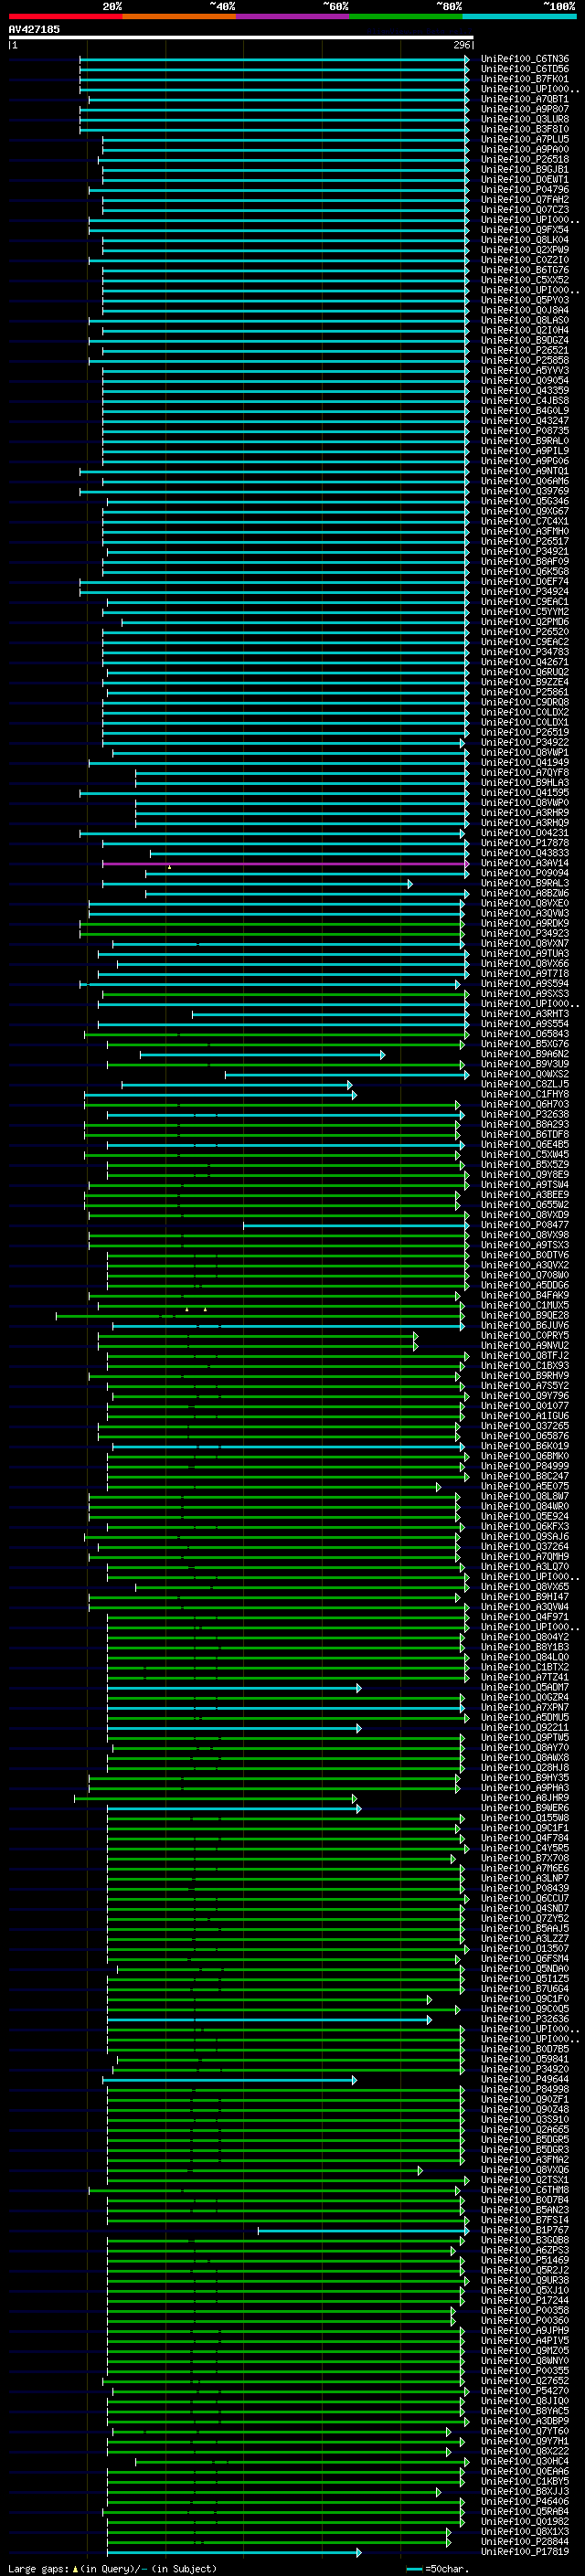The width and height of the screenshot is (585, 2576).
Task: Click the red 20% identity legend bar
Action: (x=65, y=16)
